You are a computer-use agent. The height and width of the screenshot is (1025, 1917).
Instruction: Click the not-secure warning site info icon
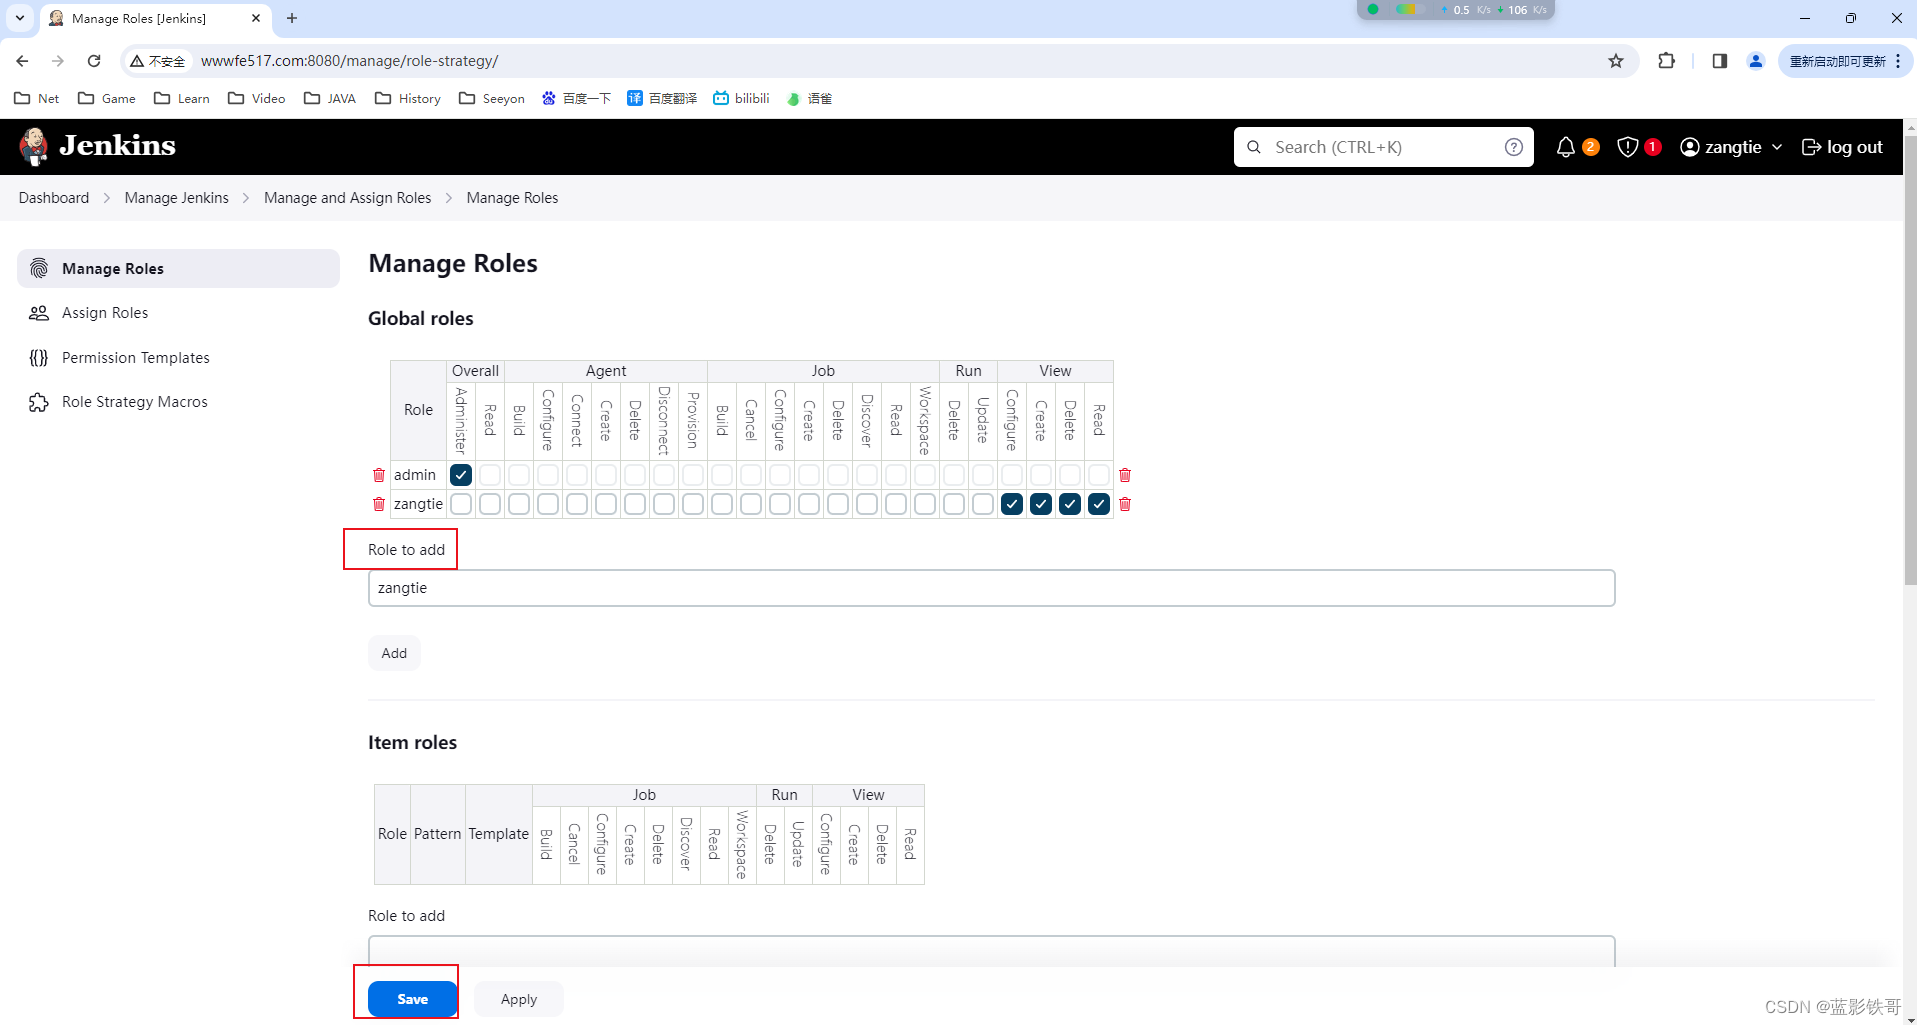tap(157, 61)
